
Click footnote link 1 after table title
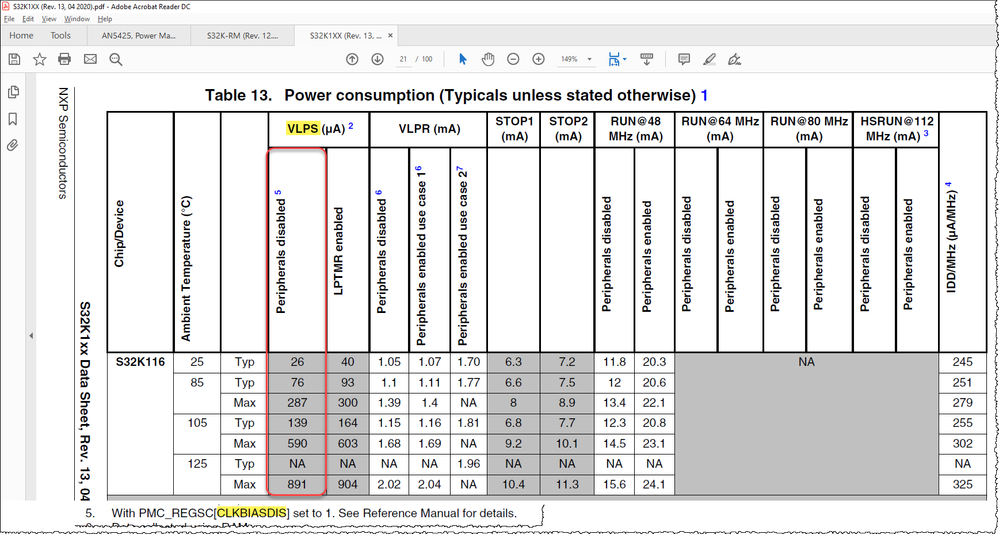click(704, 96)
